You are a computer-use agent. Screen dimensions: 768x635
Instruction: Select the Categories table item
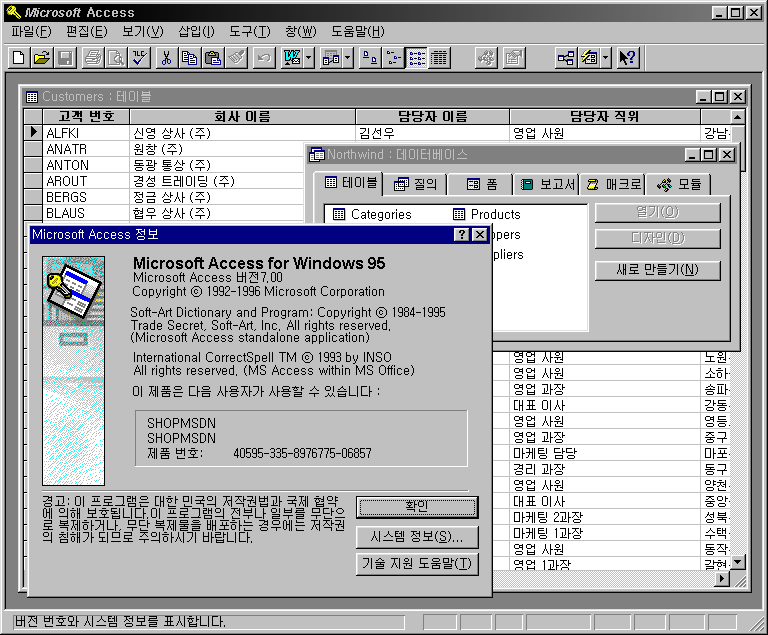[372, 215]
